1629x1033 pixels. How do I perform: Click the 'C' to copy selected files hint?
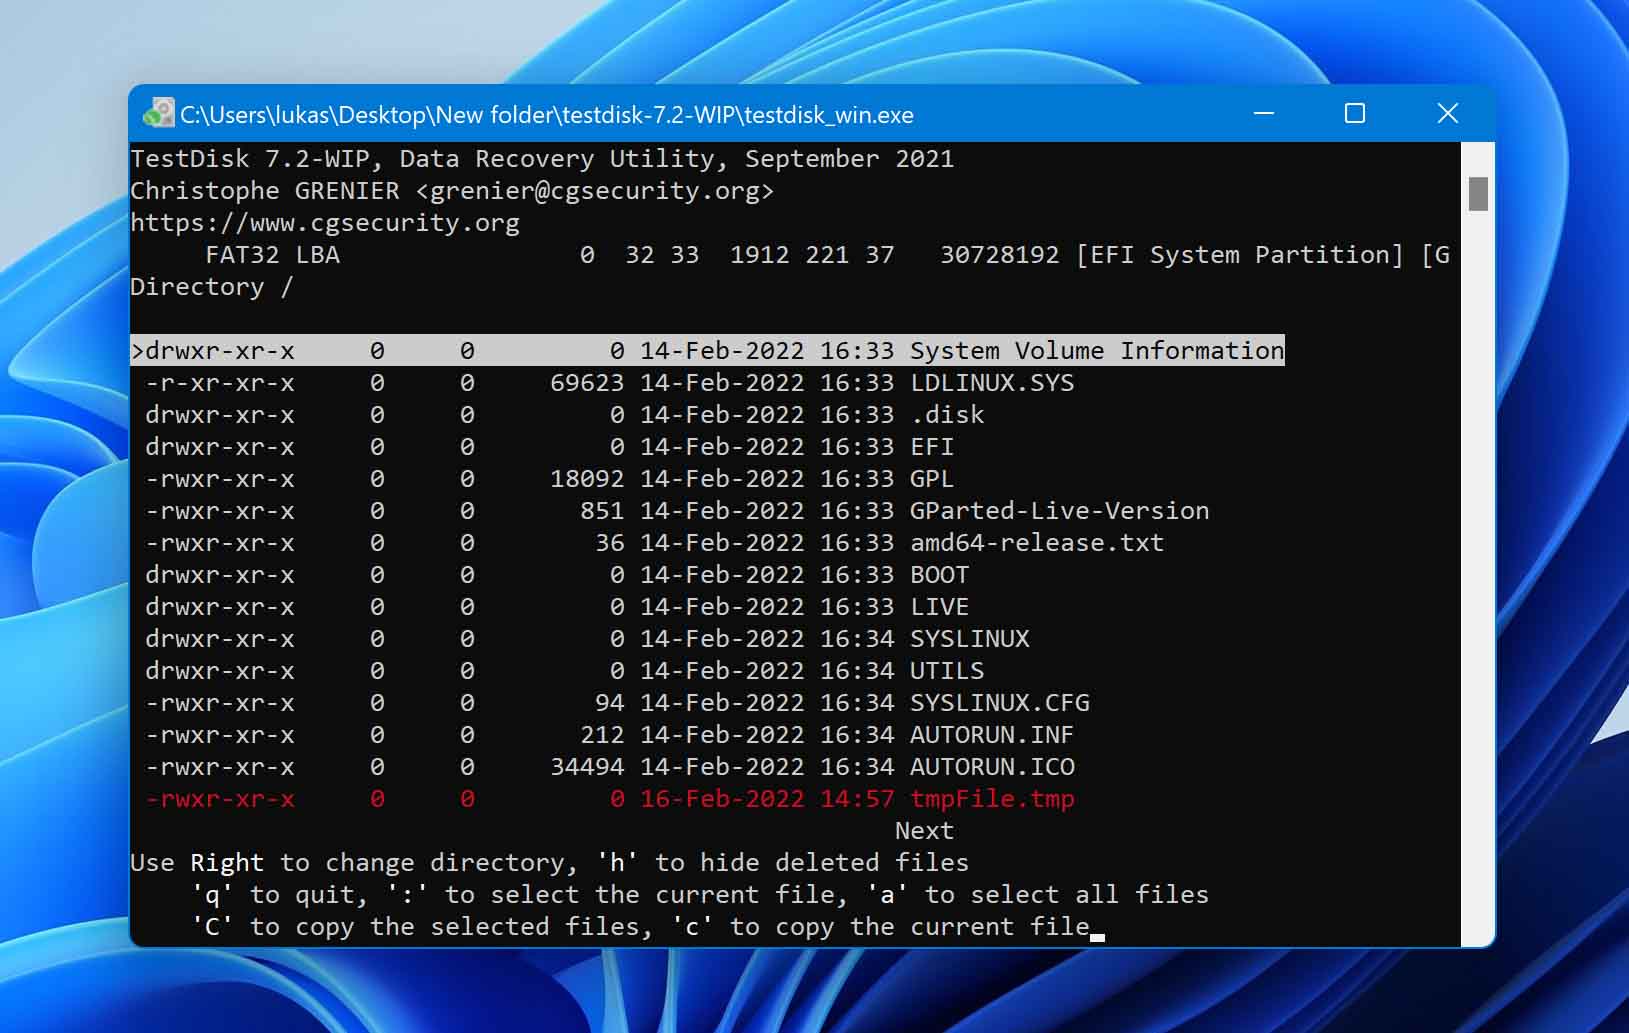point(422,926)
